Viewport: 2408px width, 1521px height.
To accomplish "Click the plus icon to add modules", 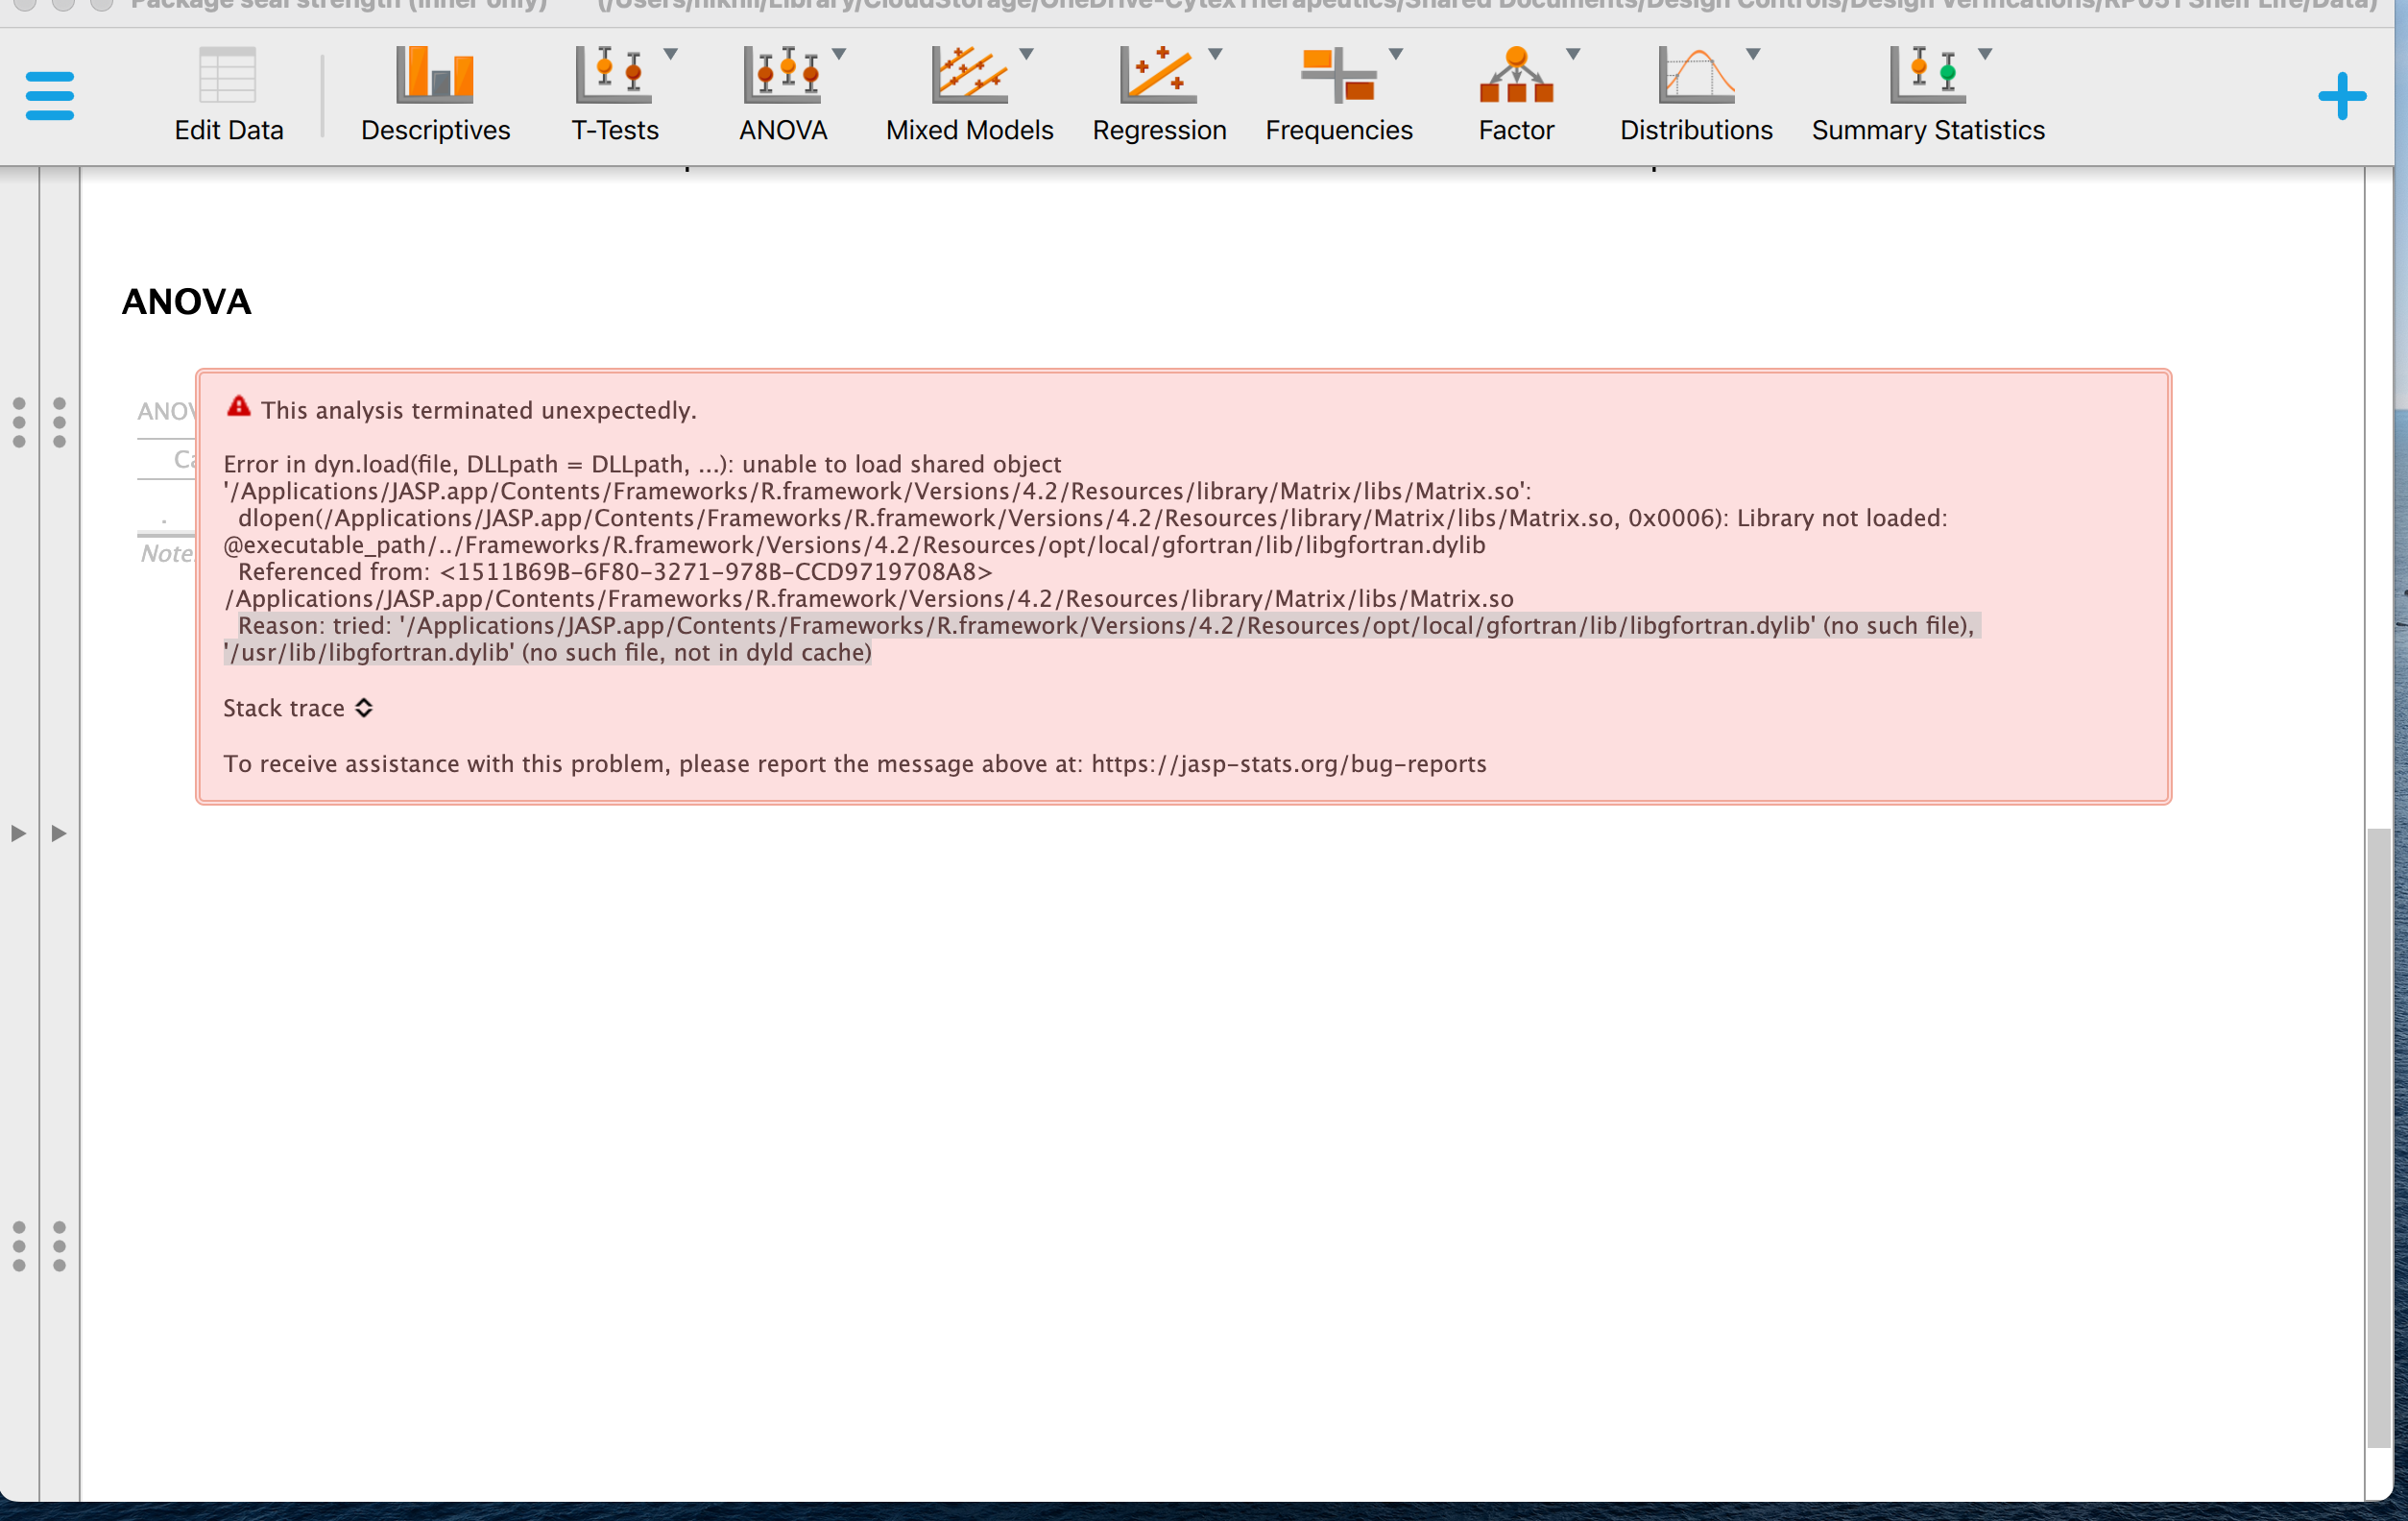I will pos(2341,96).
